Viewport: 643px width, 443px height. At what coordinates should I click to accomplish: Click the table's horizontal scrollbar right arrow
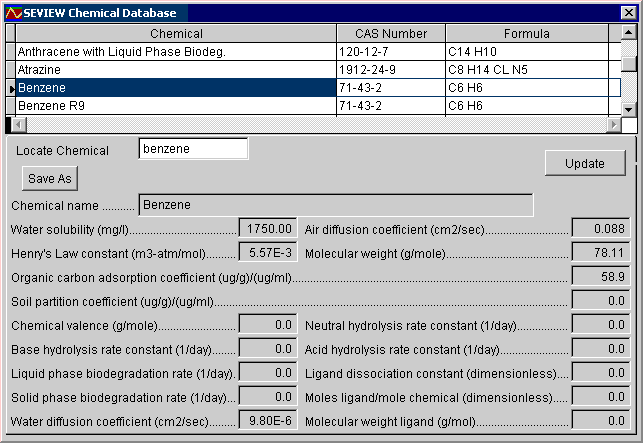click(613, 124)
